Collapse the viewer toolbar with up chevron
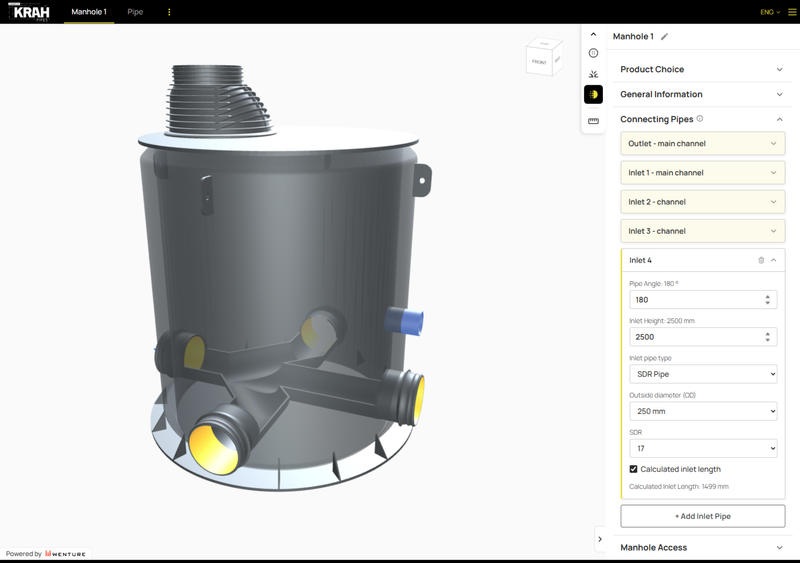This screenshot has width=800, height=563. [593, 34]
